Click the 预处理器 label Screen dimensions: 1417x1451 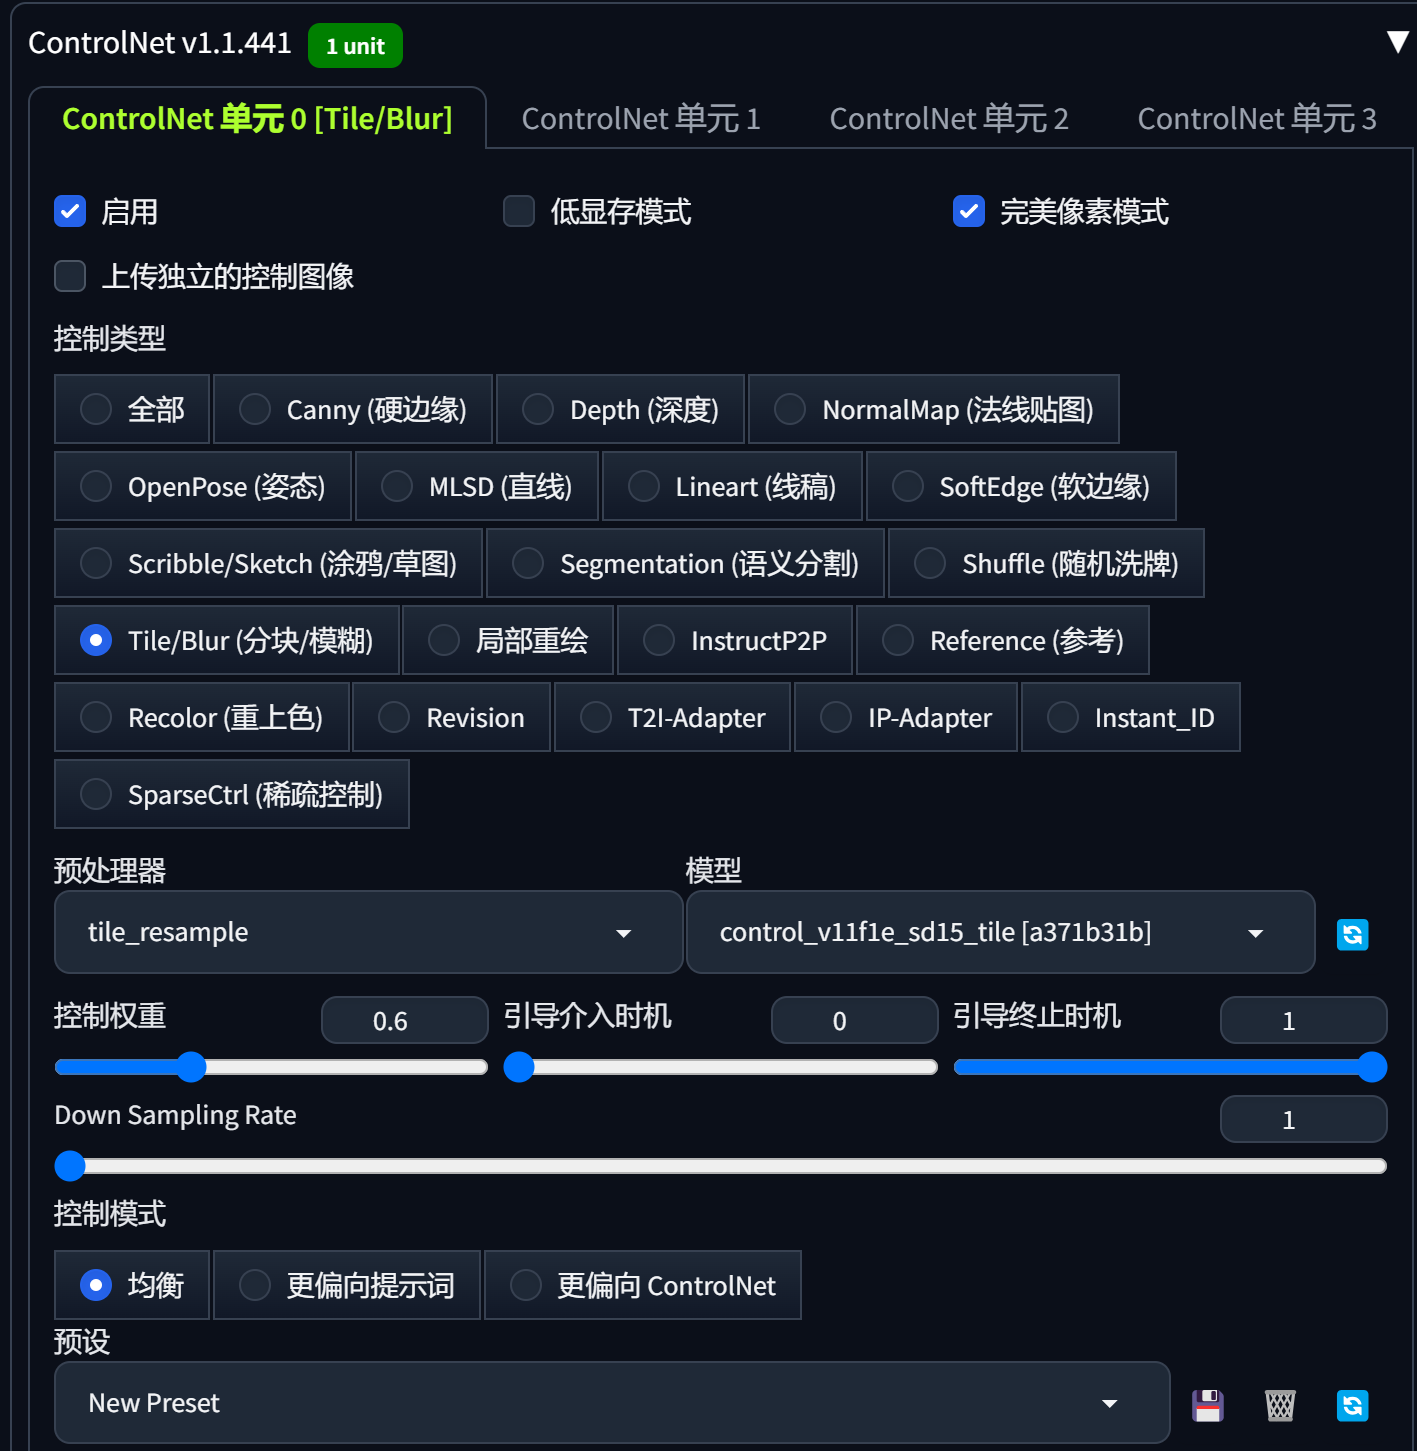[x=110, y=870]
